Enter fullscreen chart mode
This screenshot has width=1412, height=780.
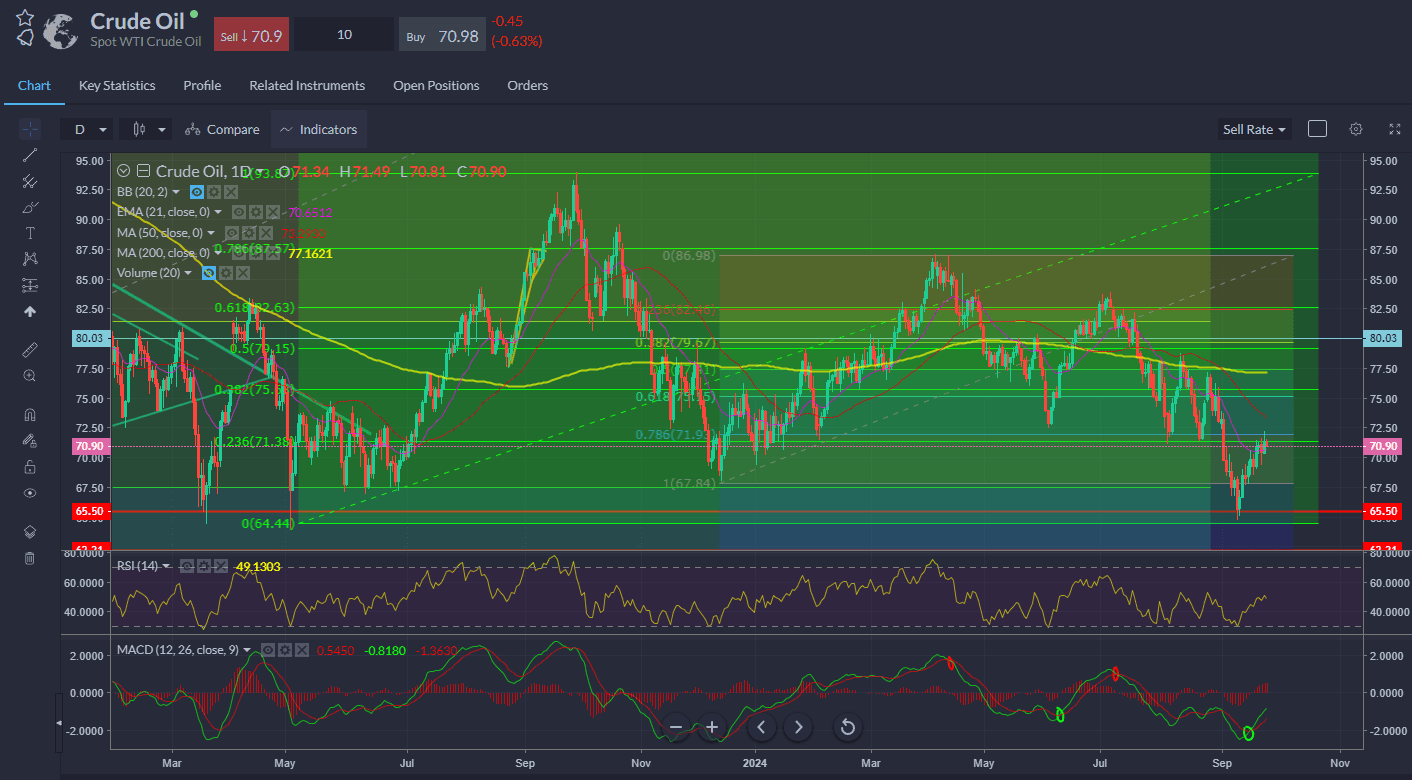click(x=1395, y=129)
